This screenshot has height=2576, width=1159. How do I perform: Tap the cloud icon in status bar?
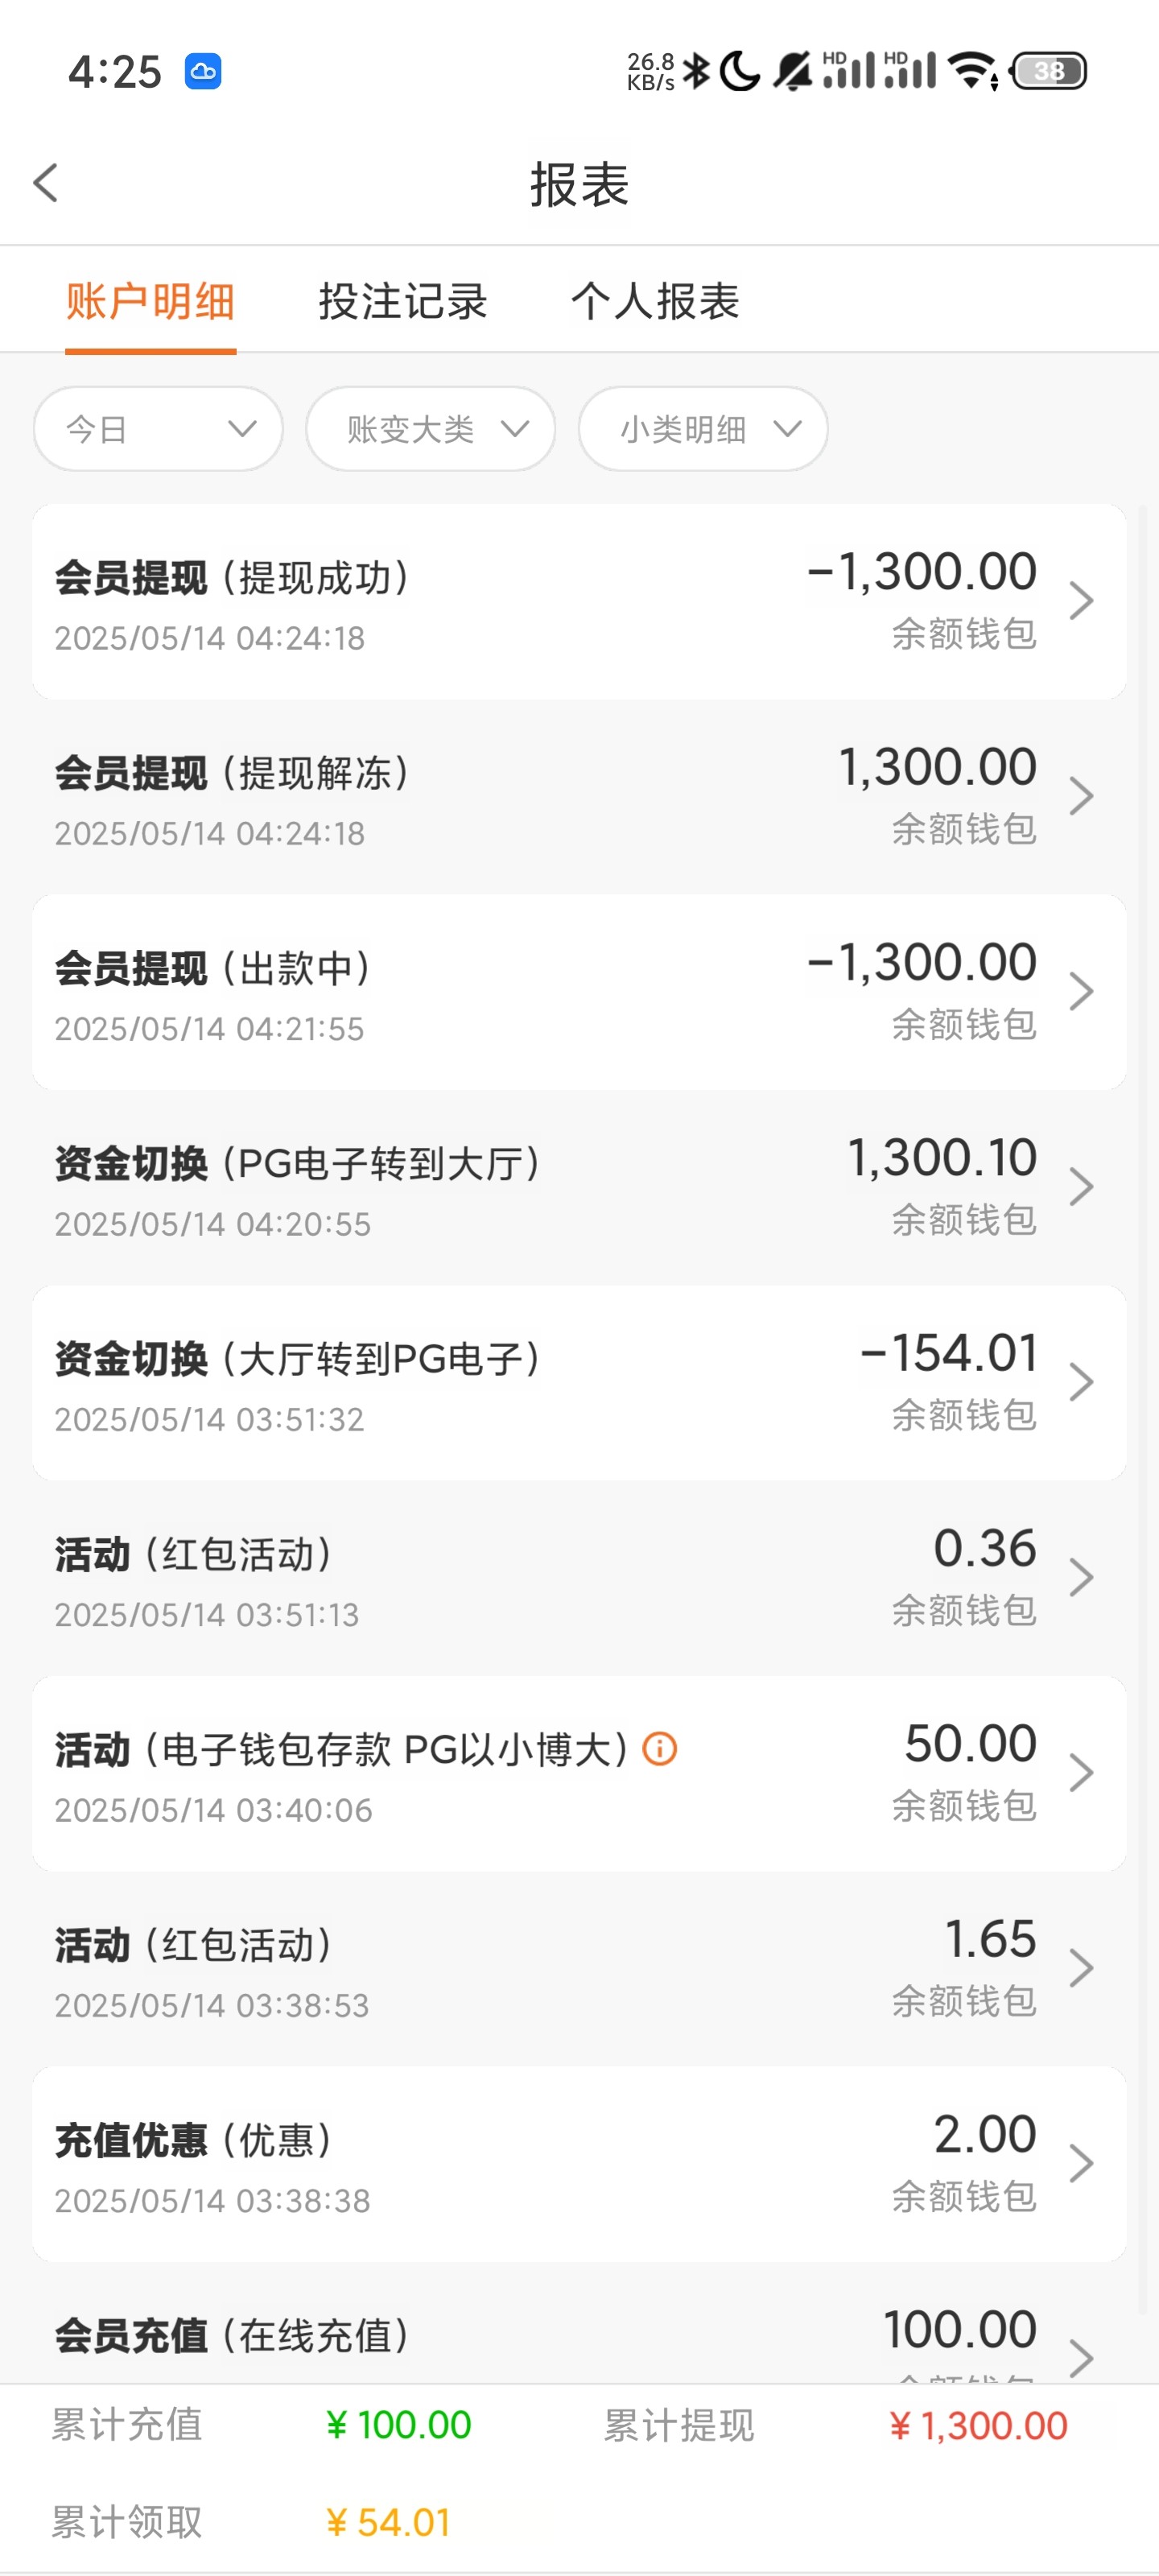203,72
